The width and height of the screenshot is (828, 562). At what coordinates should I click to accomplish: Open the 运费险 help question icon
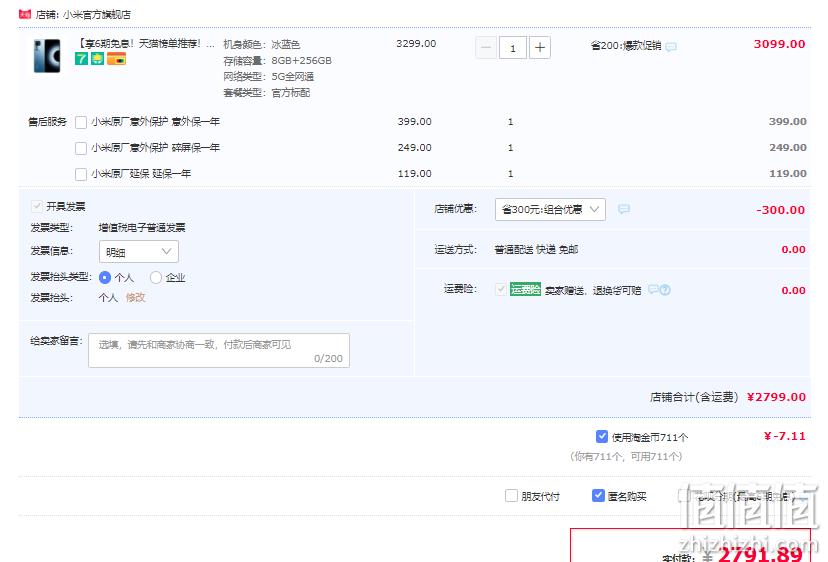(665, 289)
